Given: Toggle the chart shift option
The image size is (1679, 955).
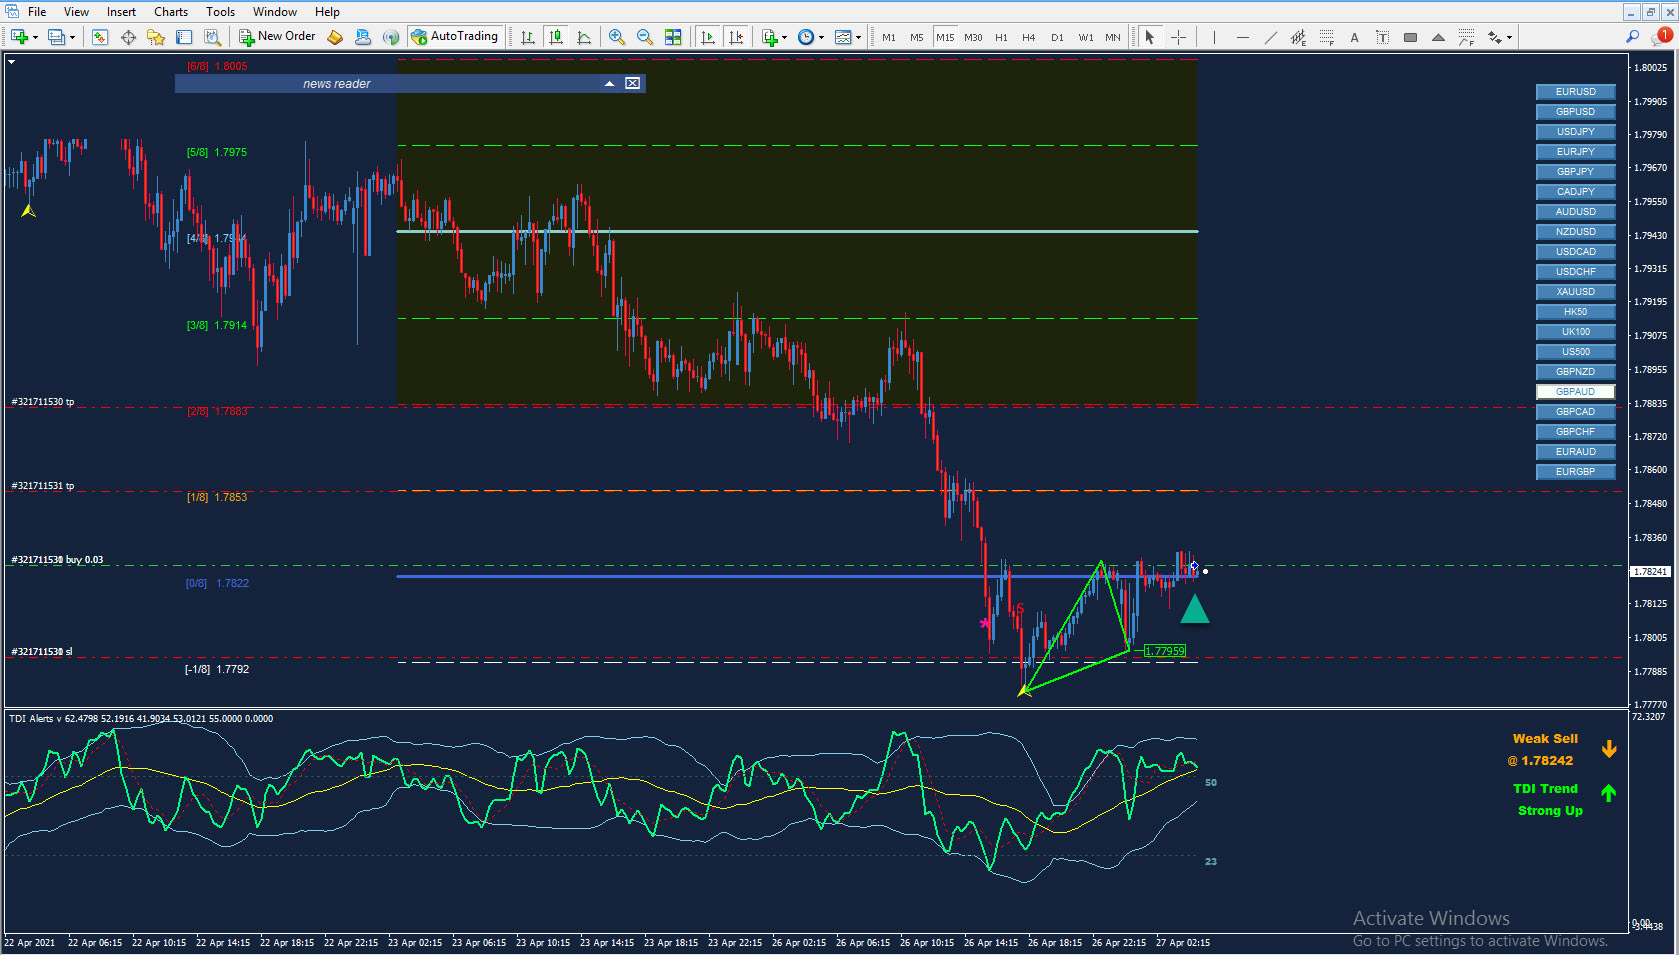Looking at the screenshot, I should pyautogui.click(x=736, y=37).
